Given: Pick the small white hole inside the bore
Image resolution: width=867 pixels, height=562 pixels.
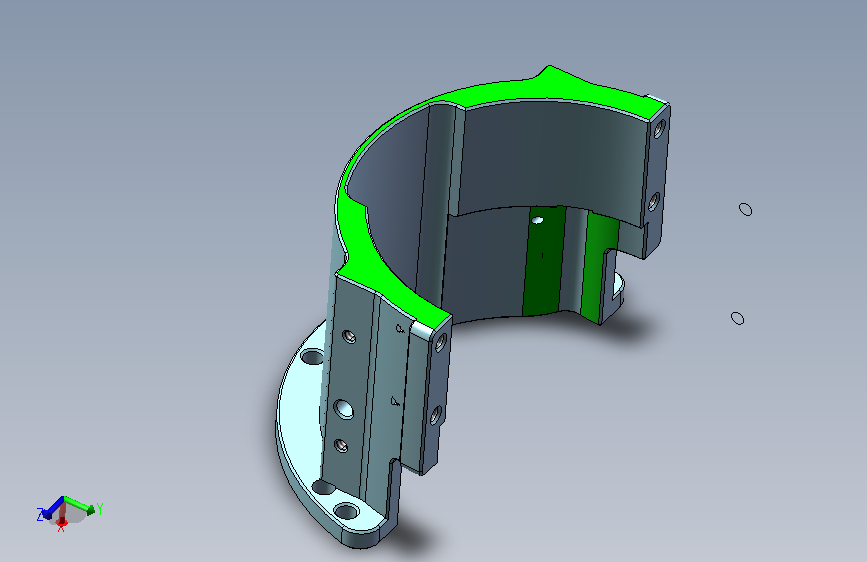Looking at the screenshot, I should [x=537, y=220].
